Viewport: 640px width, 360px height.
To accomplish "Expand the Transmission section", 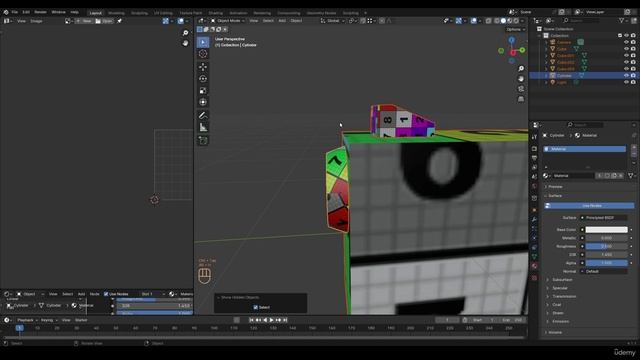I will [564, 296].
